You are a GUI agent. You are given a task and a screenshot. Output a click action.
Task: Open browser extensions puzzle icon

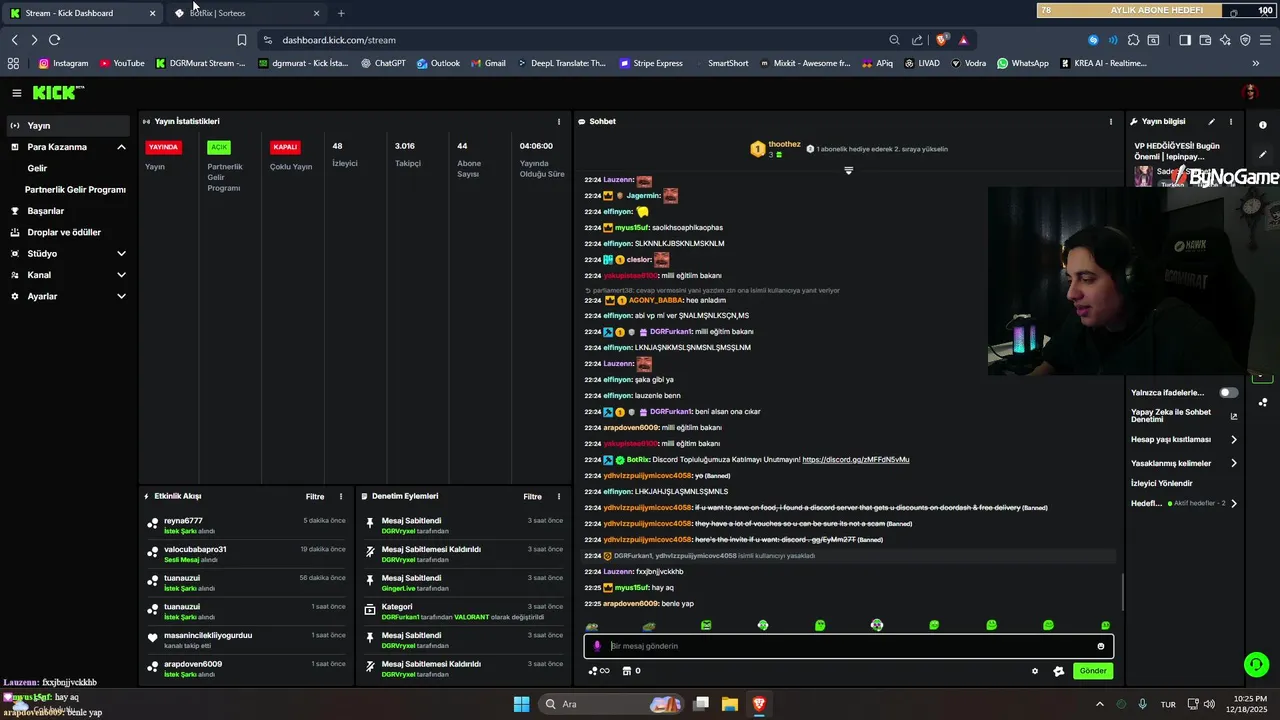point(1133,40)
